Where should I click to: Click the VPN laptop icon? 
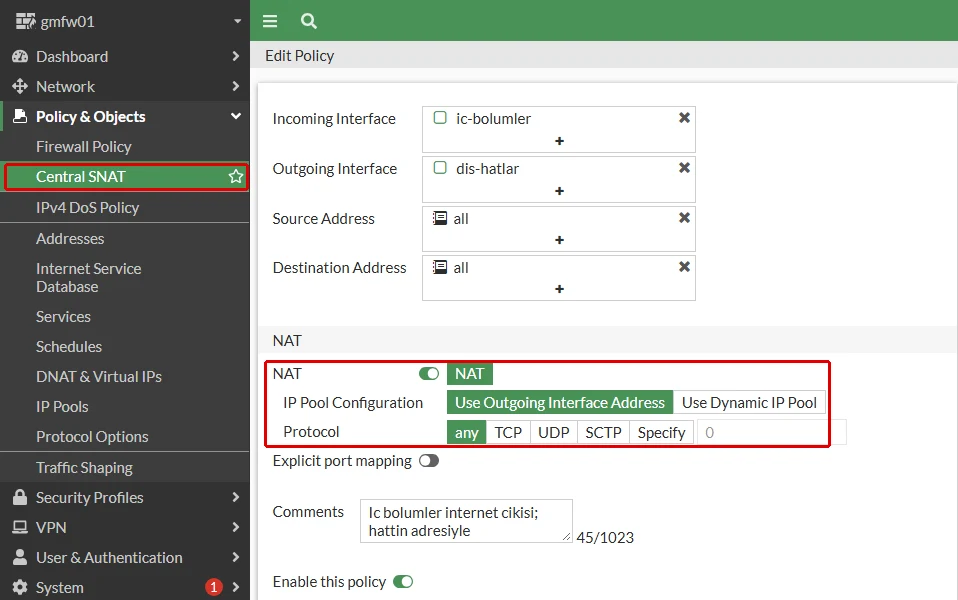(x=20, y=527)
